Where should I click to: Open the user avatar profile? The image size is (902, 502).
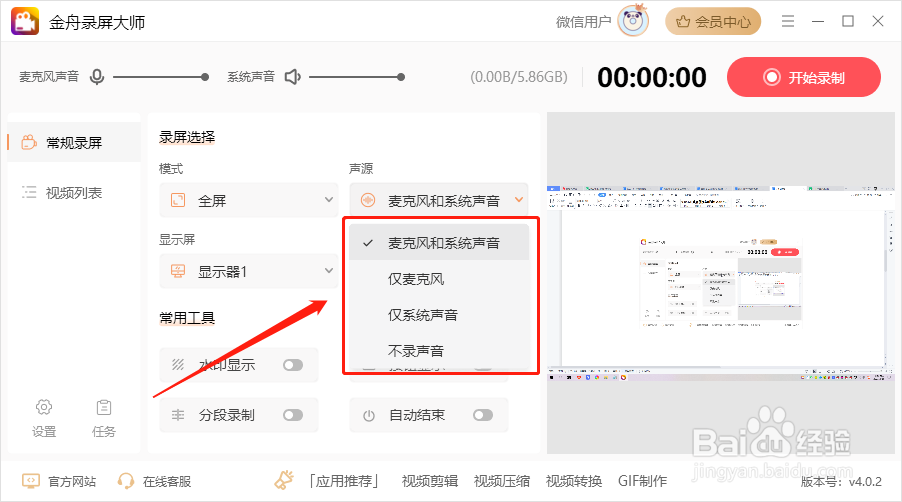633,21
